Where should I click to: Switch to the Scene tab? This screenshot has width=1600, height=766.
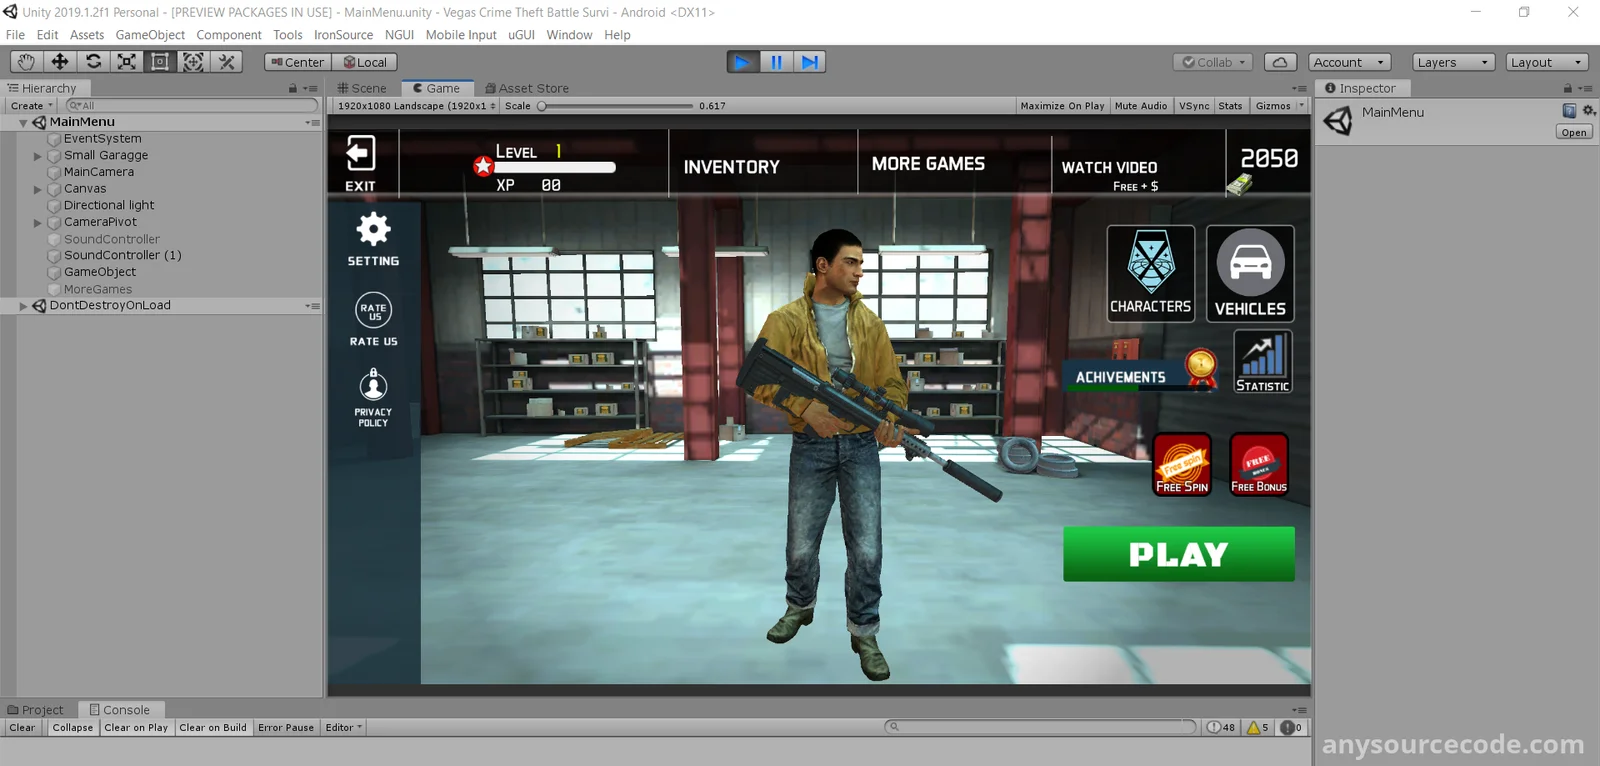point(362,88)
